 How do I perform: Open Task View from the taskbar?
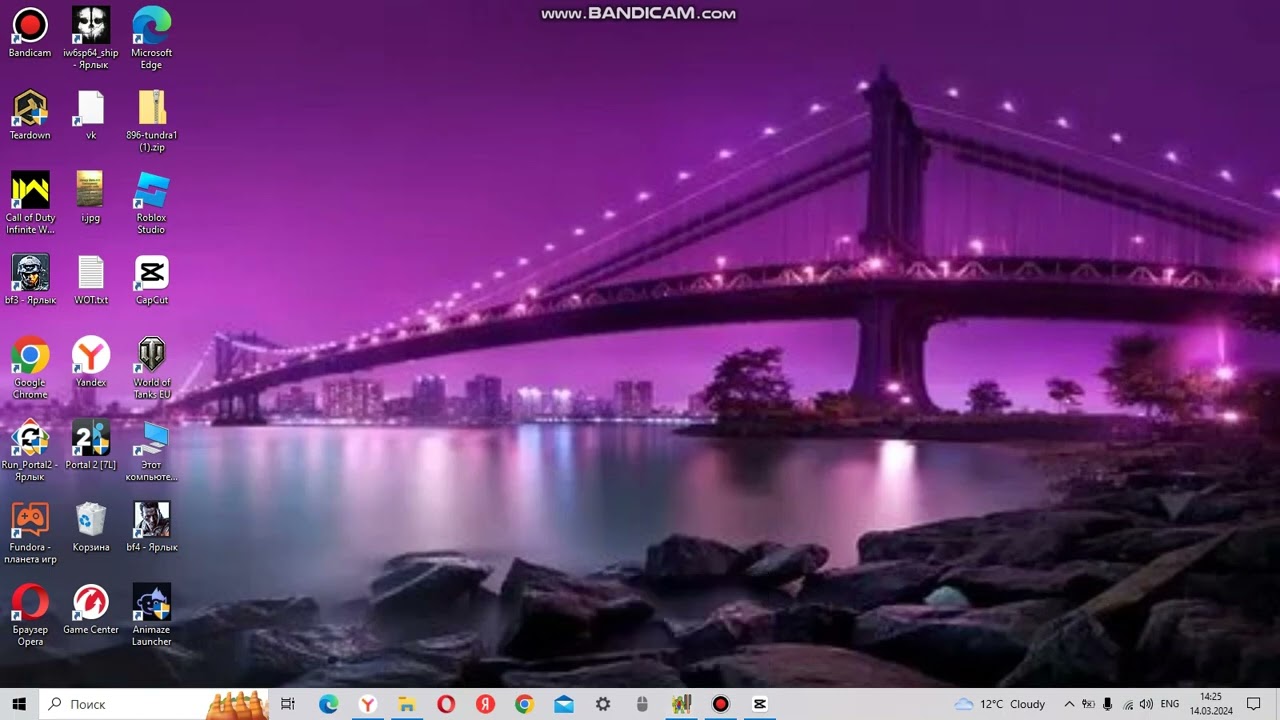[x=288, y=704]
